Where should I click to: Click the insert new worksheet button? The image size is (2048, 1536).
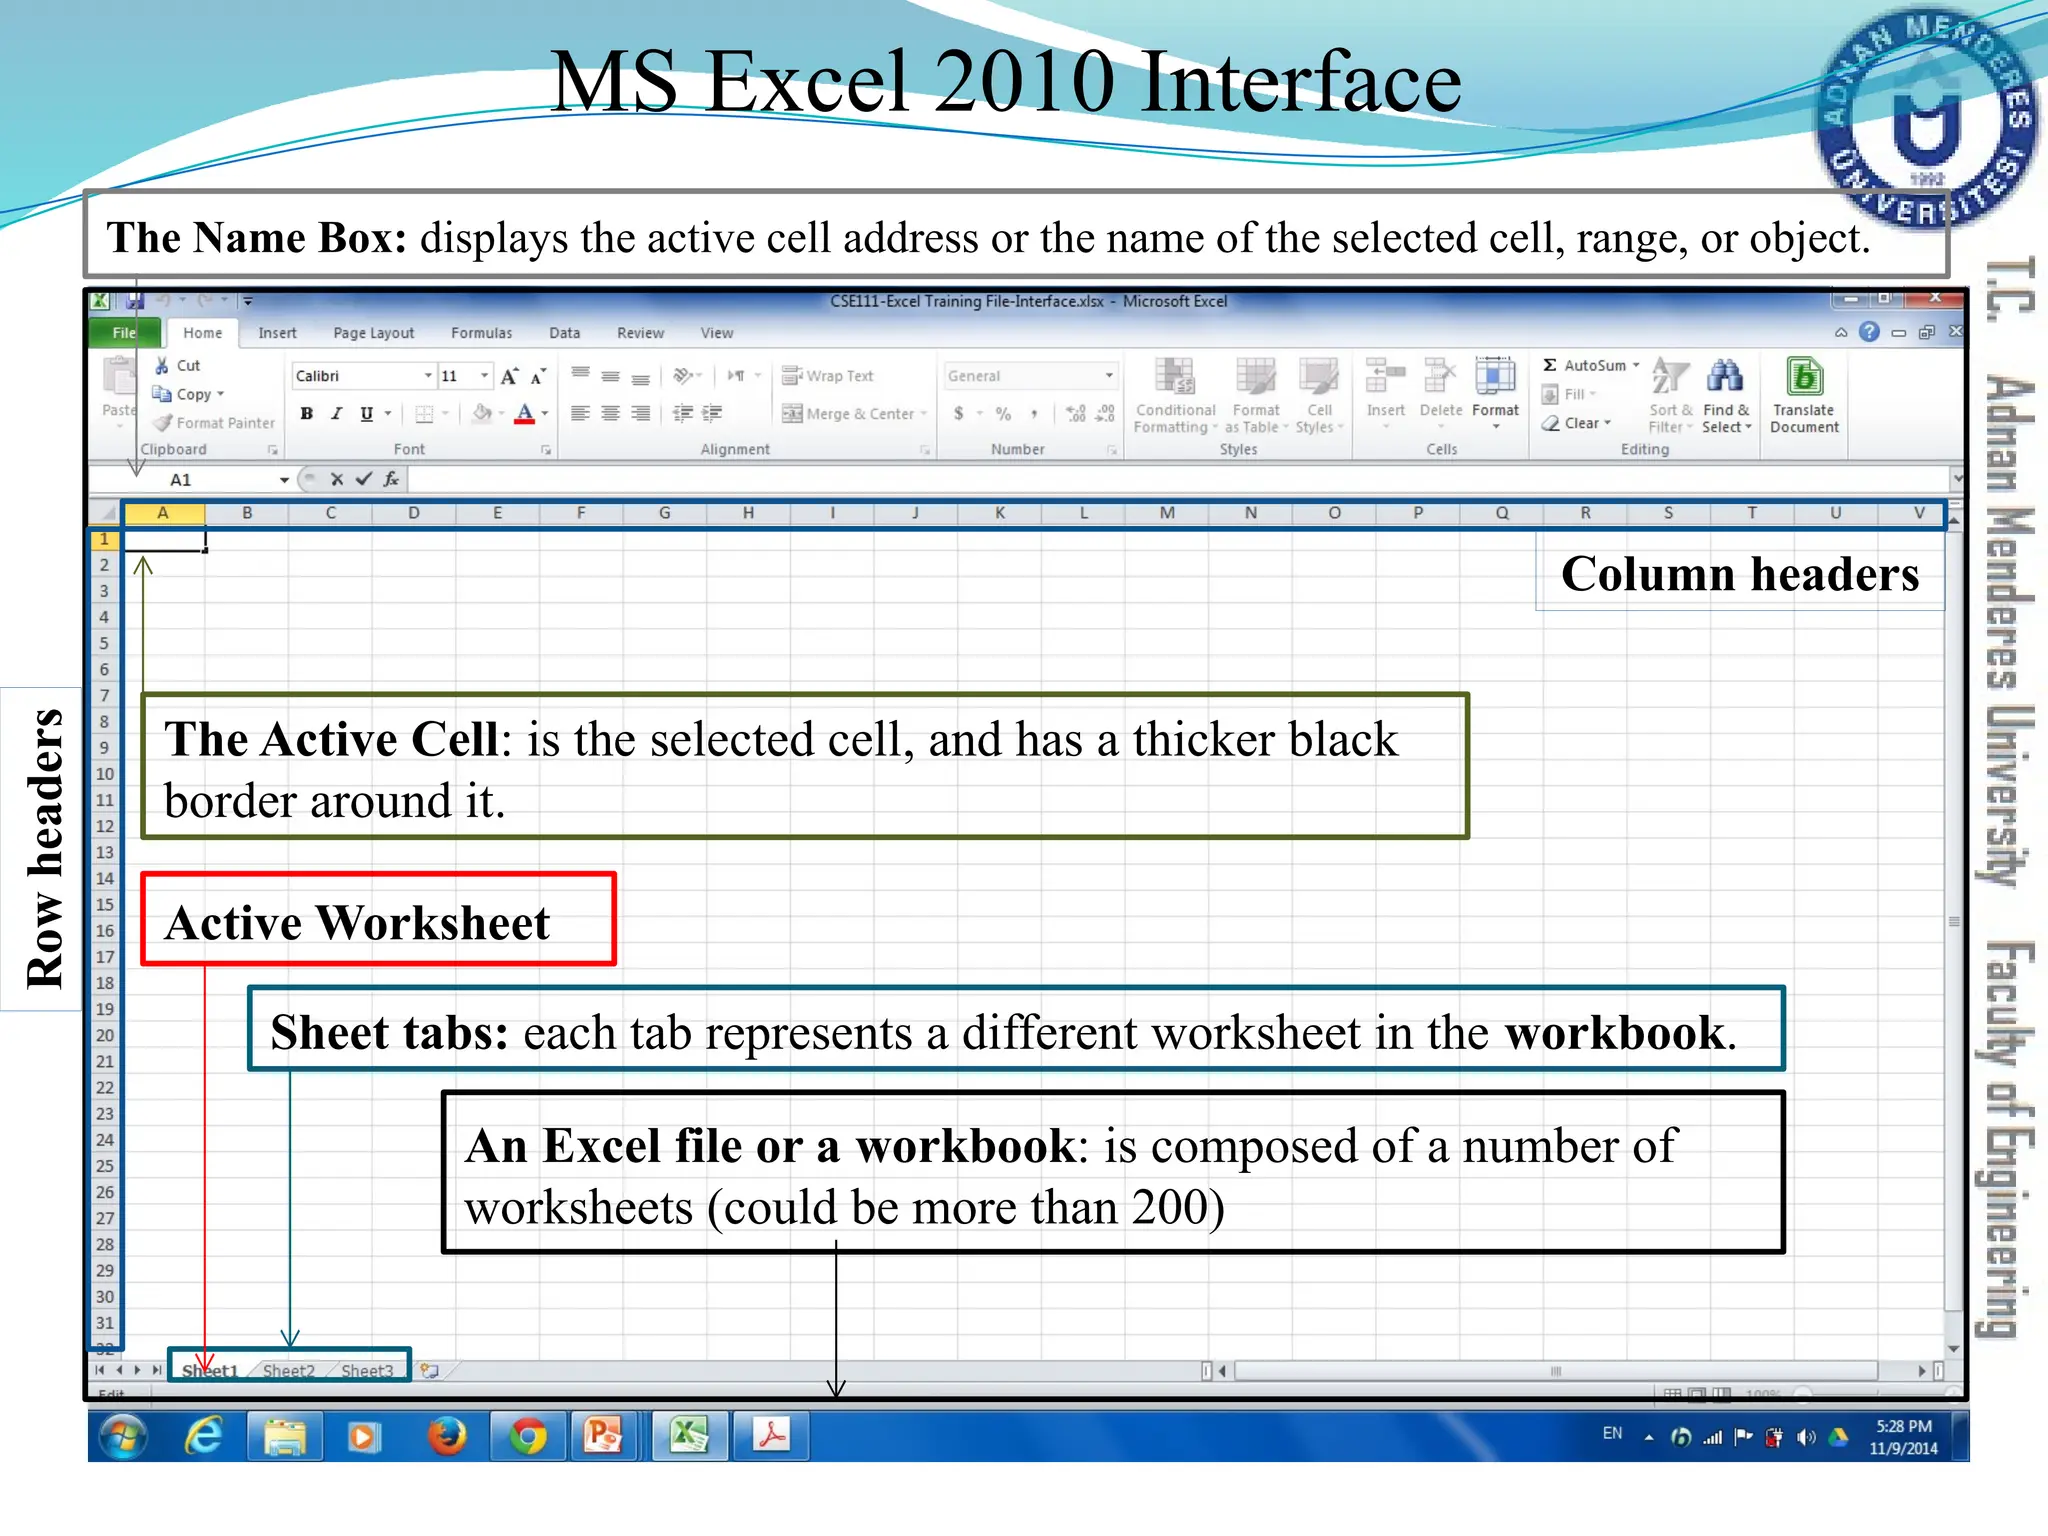click(430, 1370)
